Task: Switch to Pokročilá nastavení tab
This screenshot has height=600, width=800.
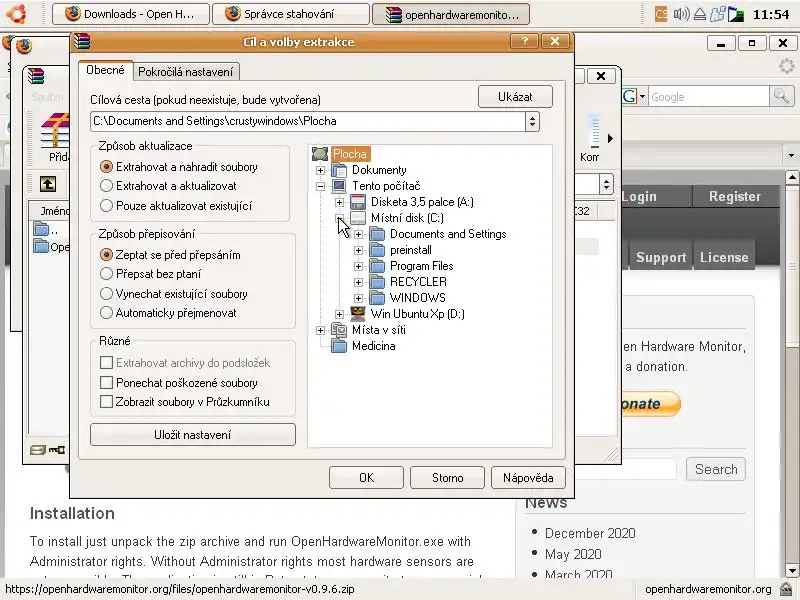Action: 186,72
